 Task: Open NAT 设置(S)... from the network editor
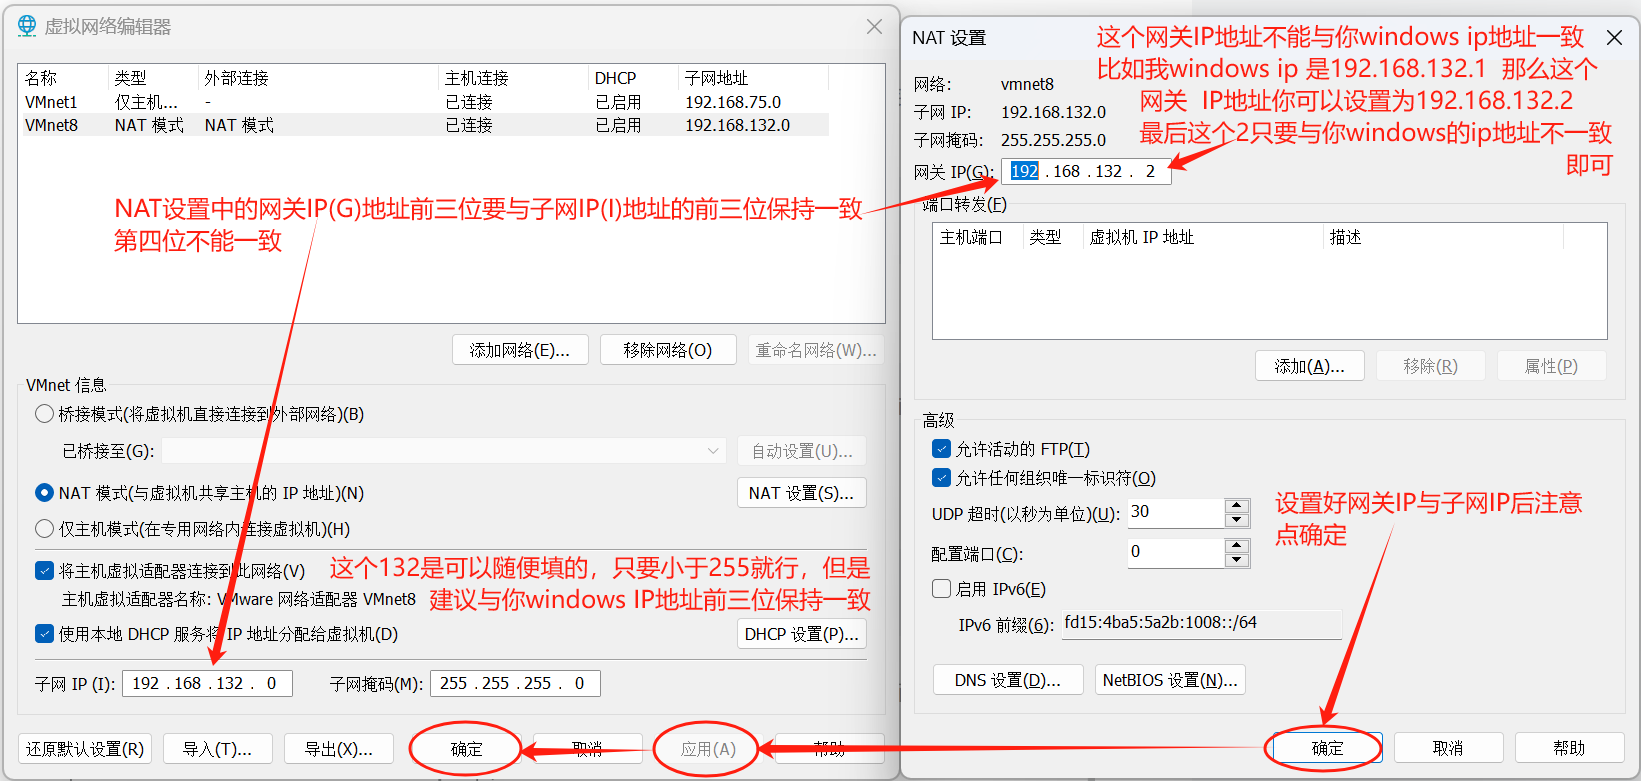coord(802,493)
